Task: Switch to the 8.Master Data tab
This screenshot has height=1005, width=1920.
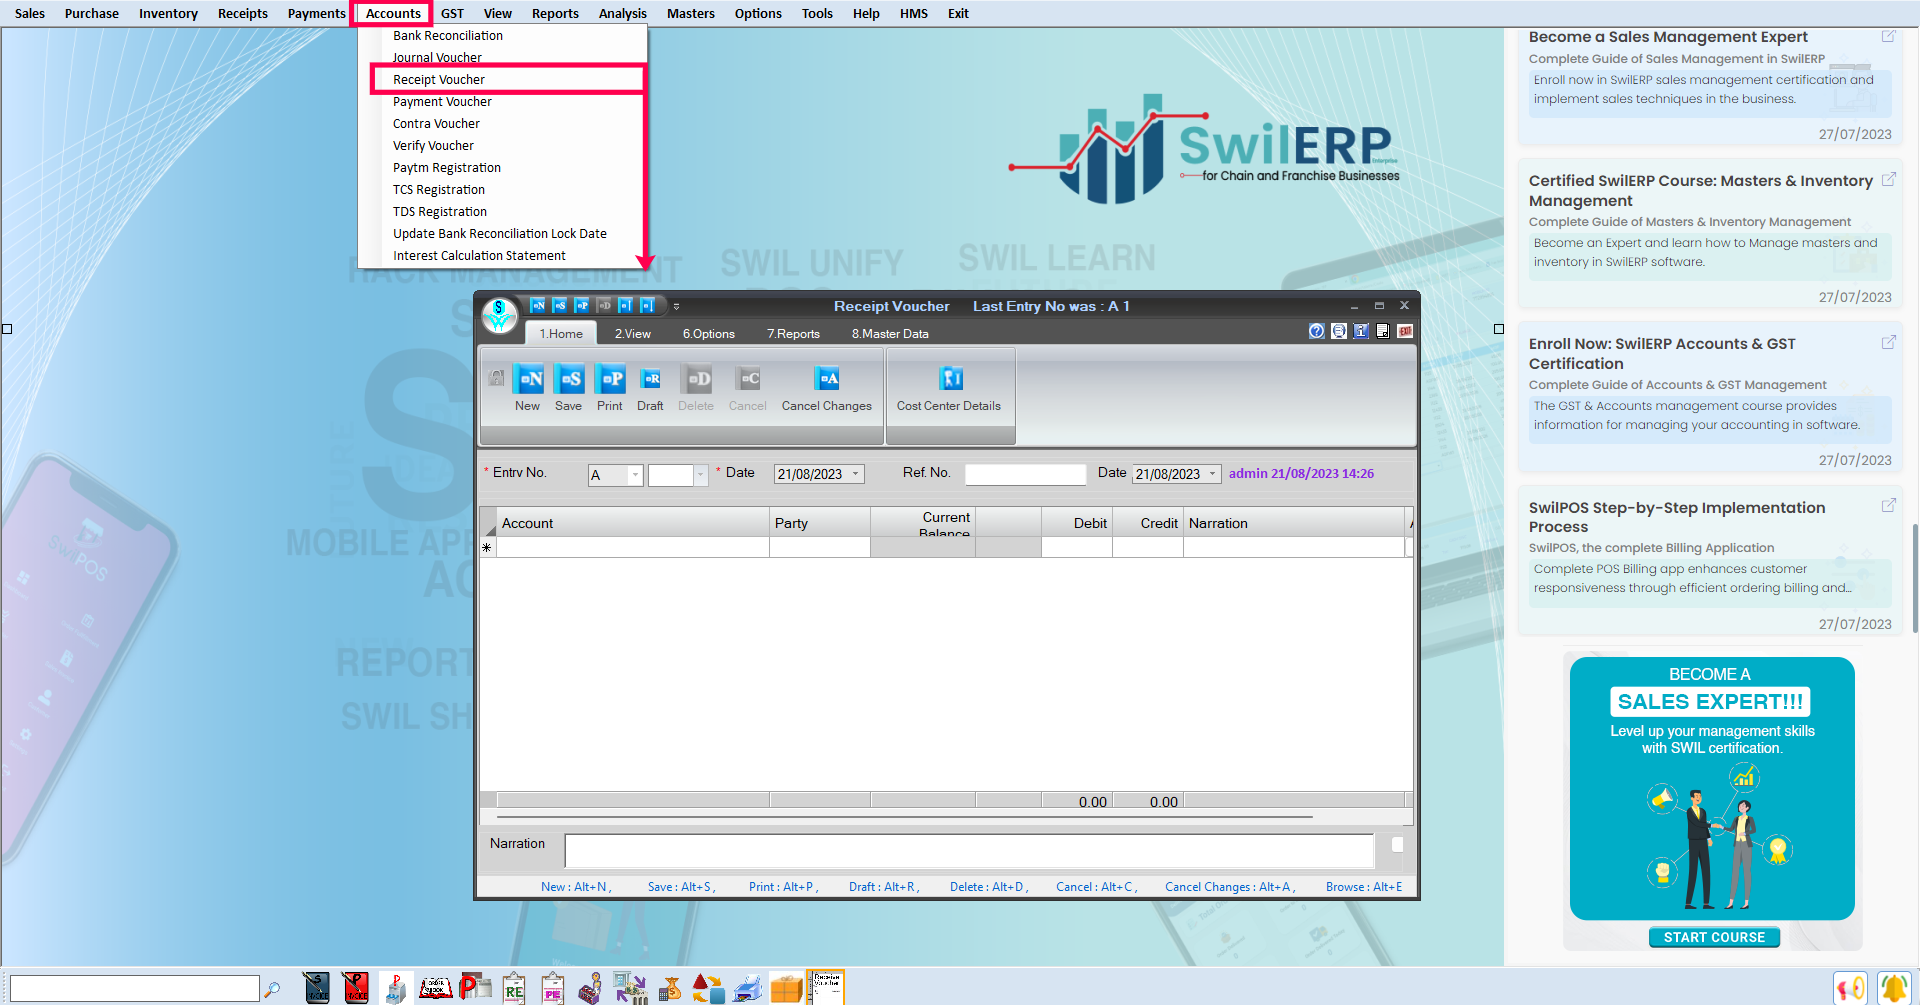Action: [890, 334]
